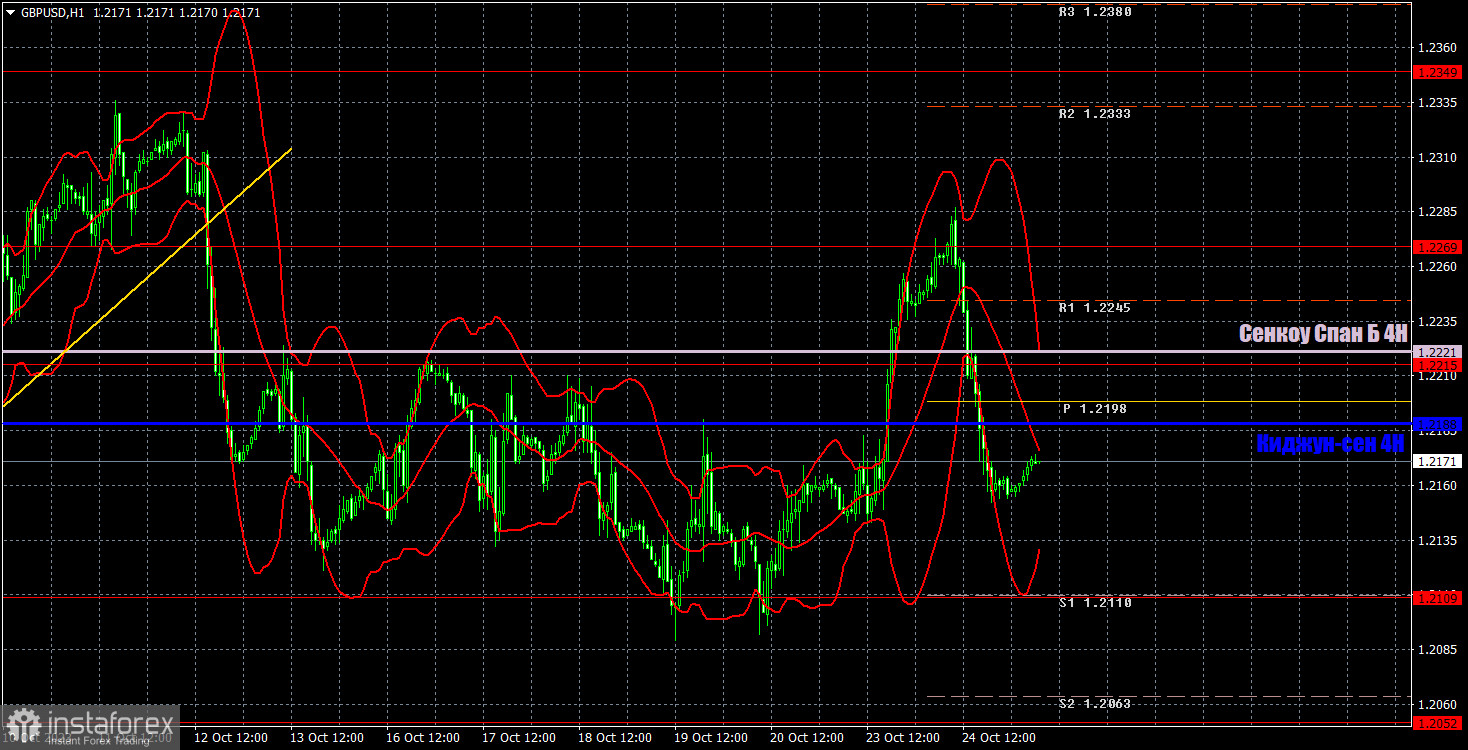1468x750 pixels.
Task: Click the 1.2260 price scale value
Action: point(1436,267)
